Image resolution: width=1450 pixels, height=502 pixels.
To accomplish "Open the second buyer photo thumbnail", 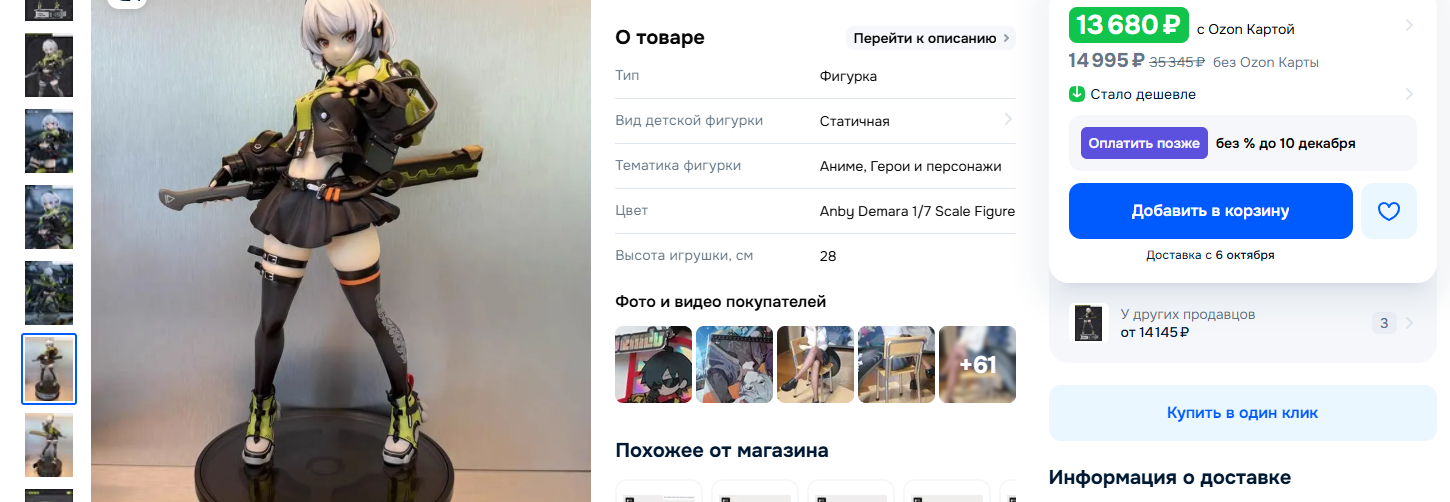I will (734, 364).
